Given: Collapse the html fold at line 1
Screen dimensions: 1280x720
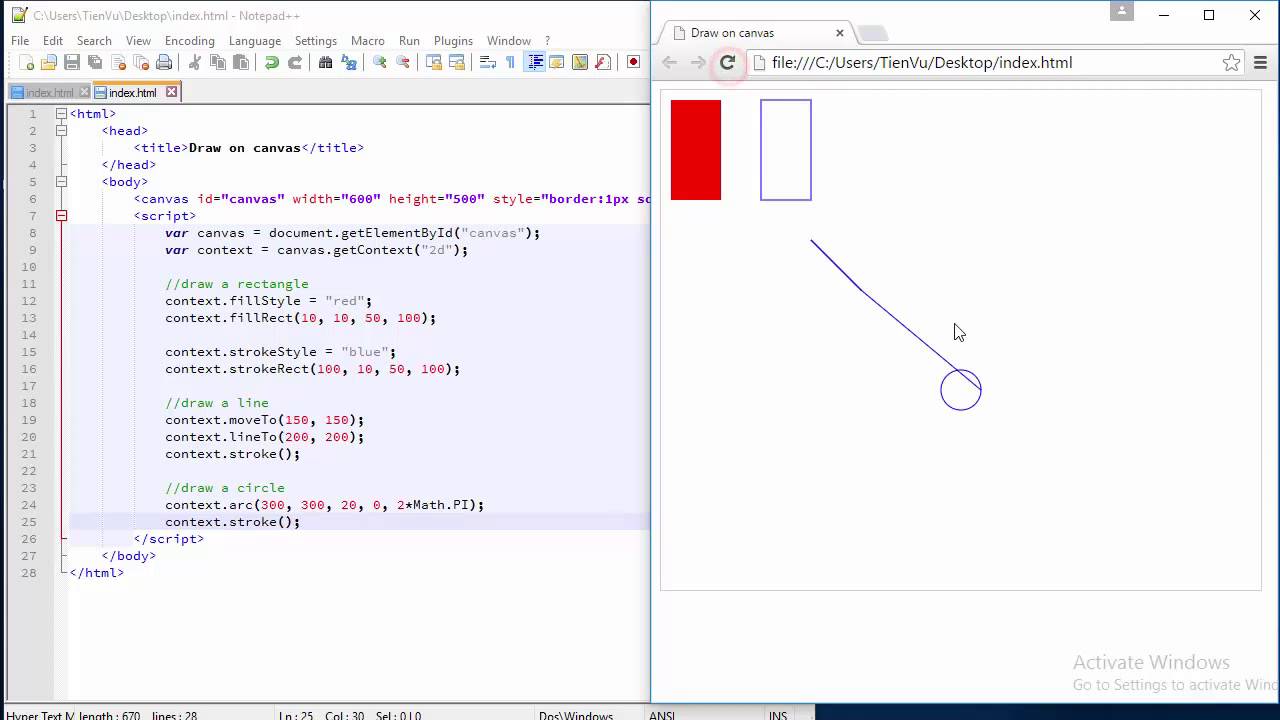Looking at the screenshot, I should 61,114.
